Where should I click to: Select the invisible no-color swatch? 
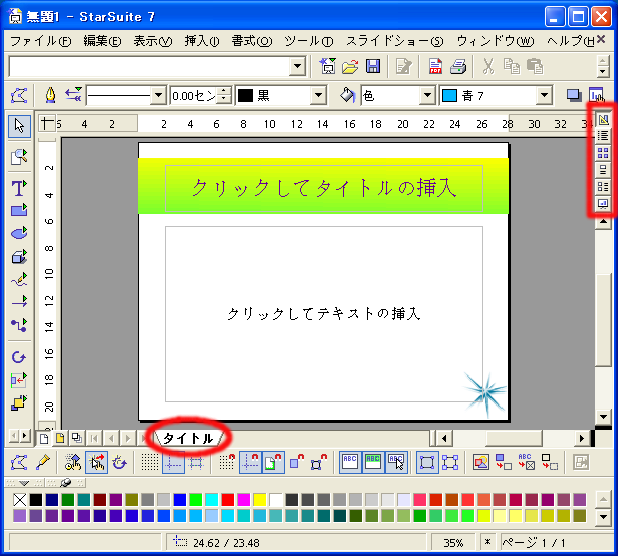click(20, 500)
